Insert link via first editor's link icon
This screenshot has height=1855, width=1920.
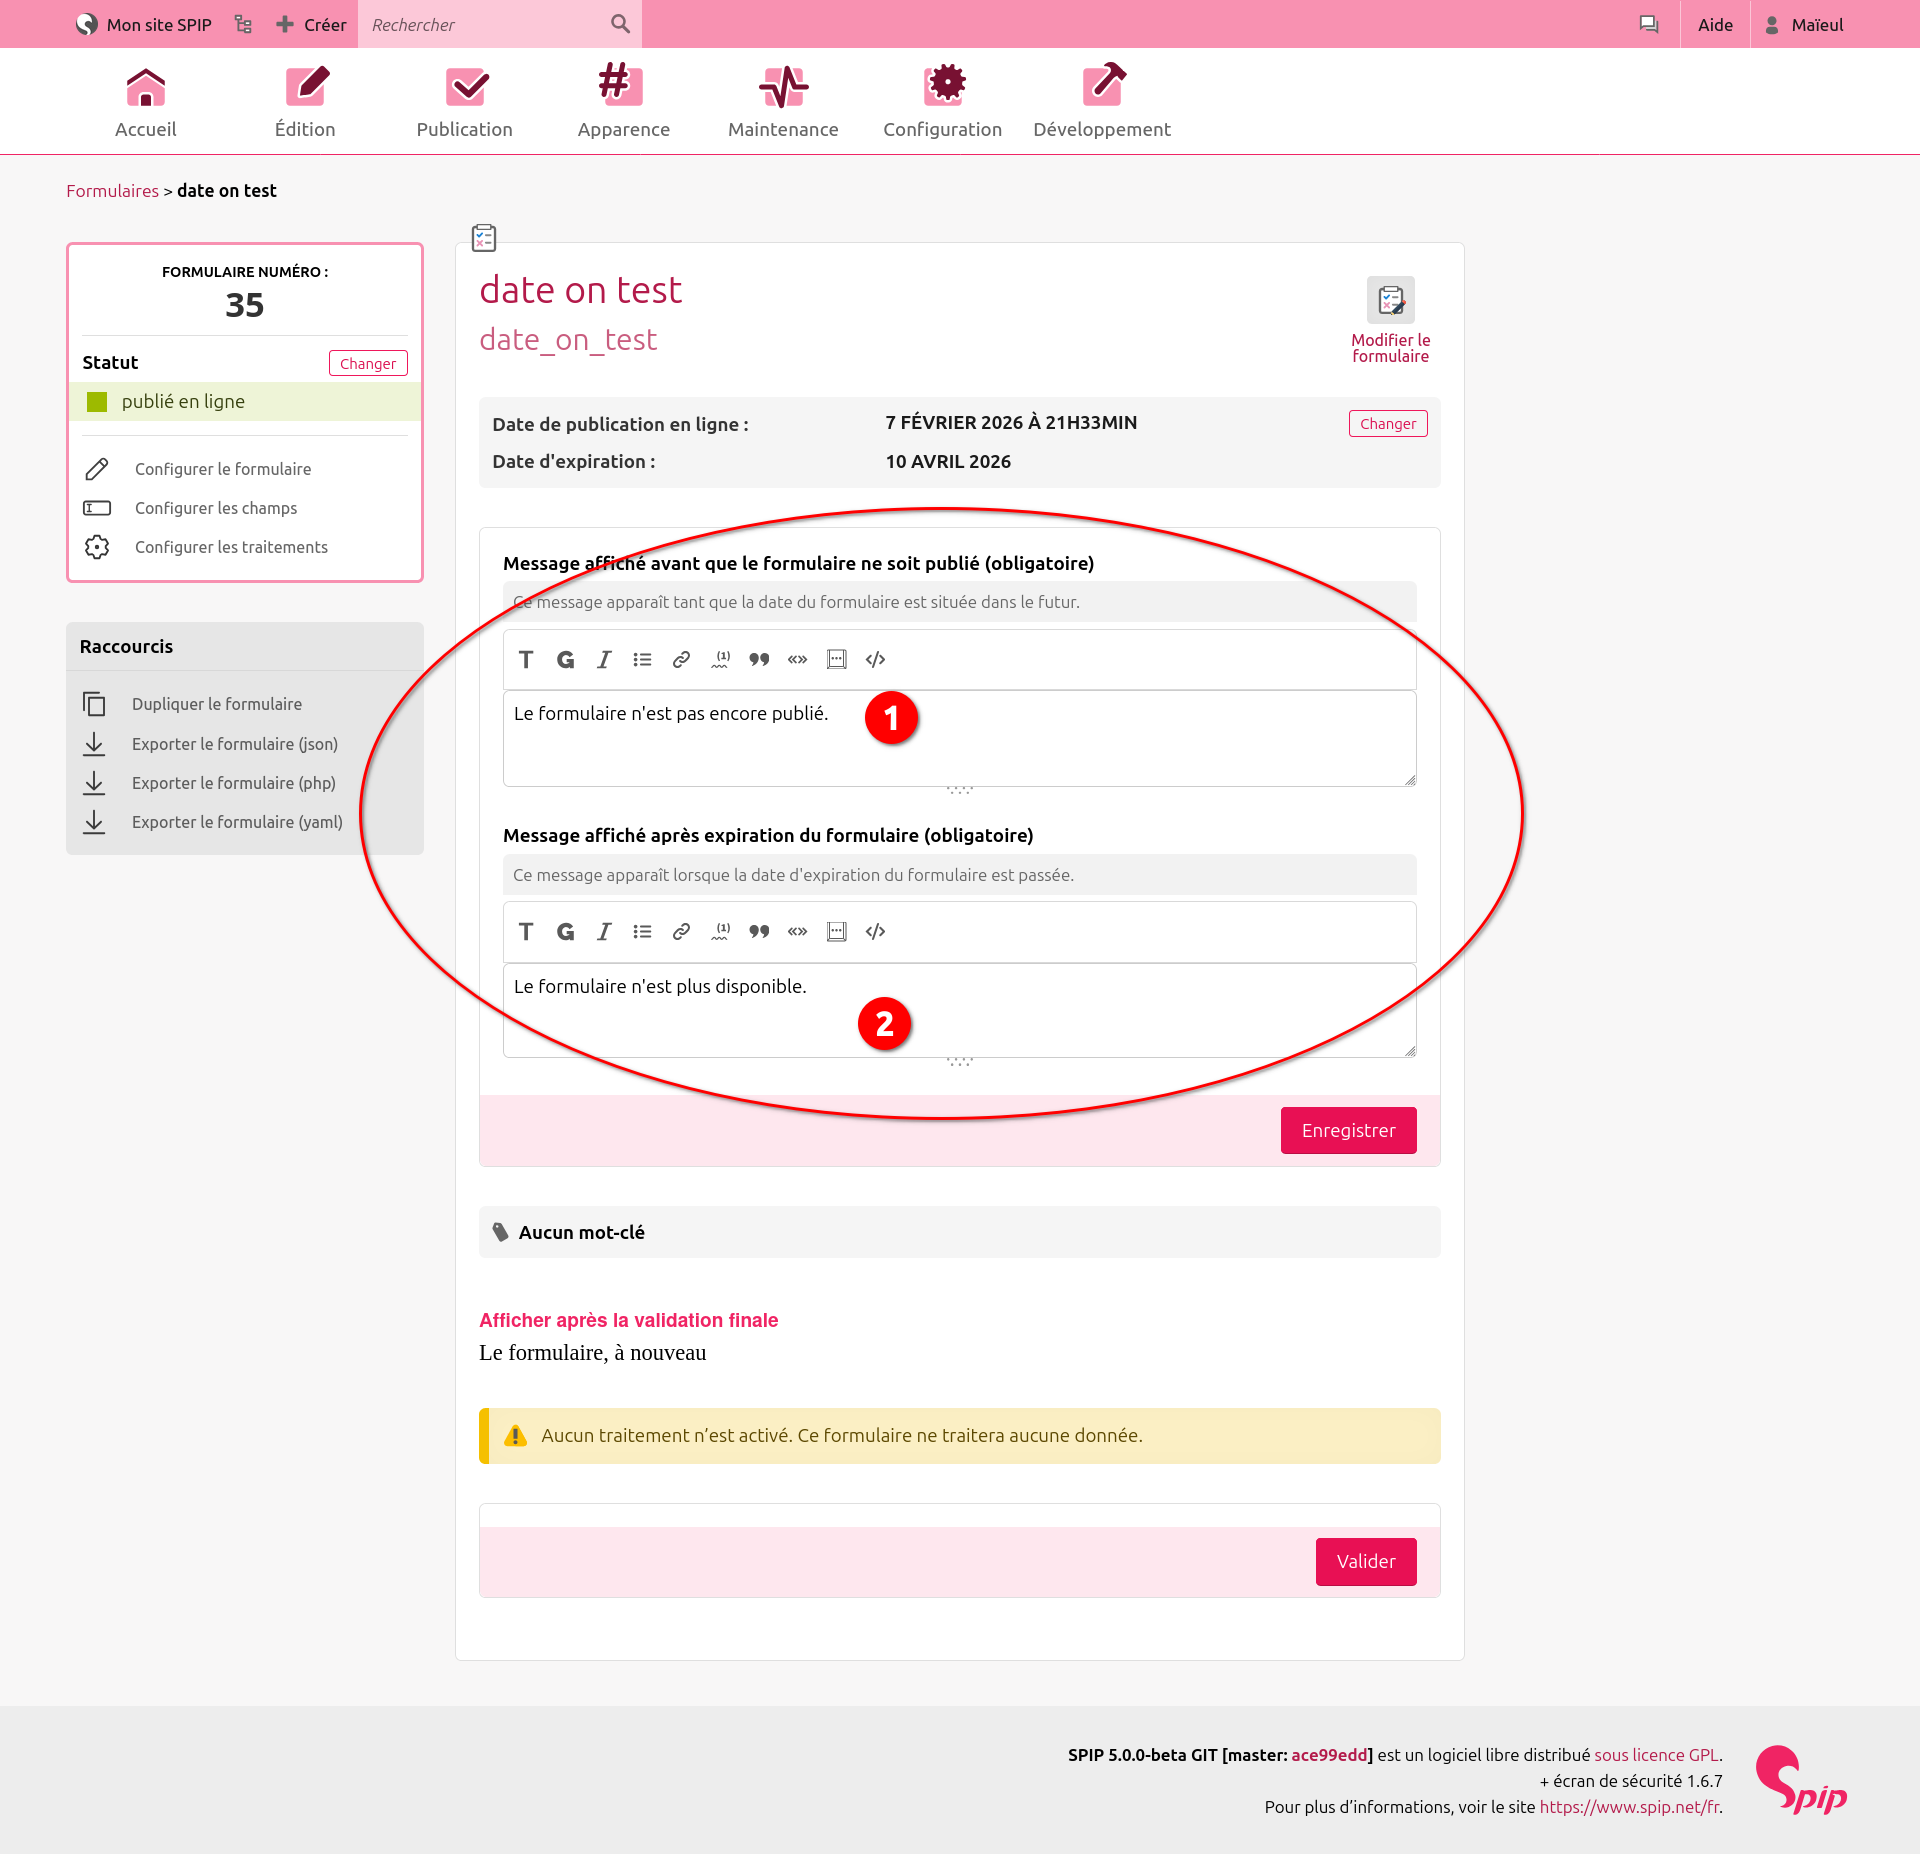coord(681,660)
